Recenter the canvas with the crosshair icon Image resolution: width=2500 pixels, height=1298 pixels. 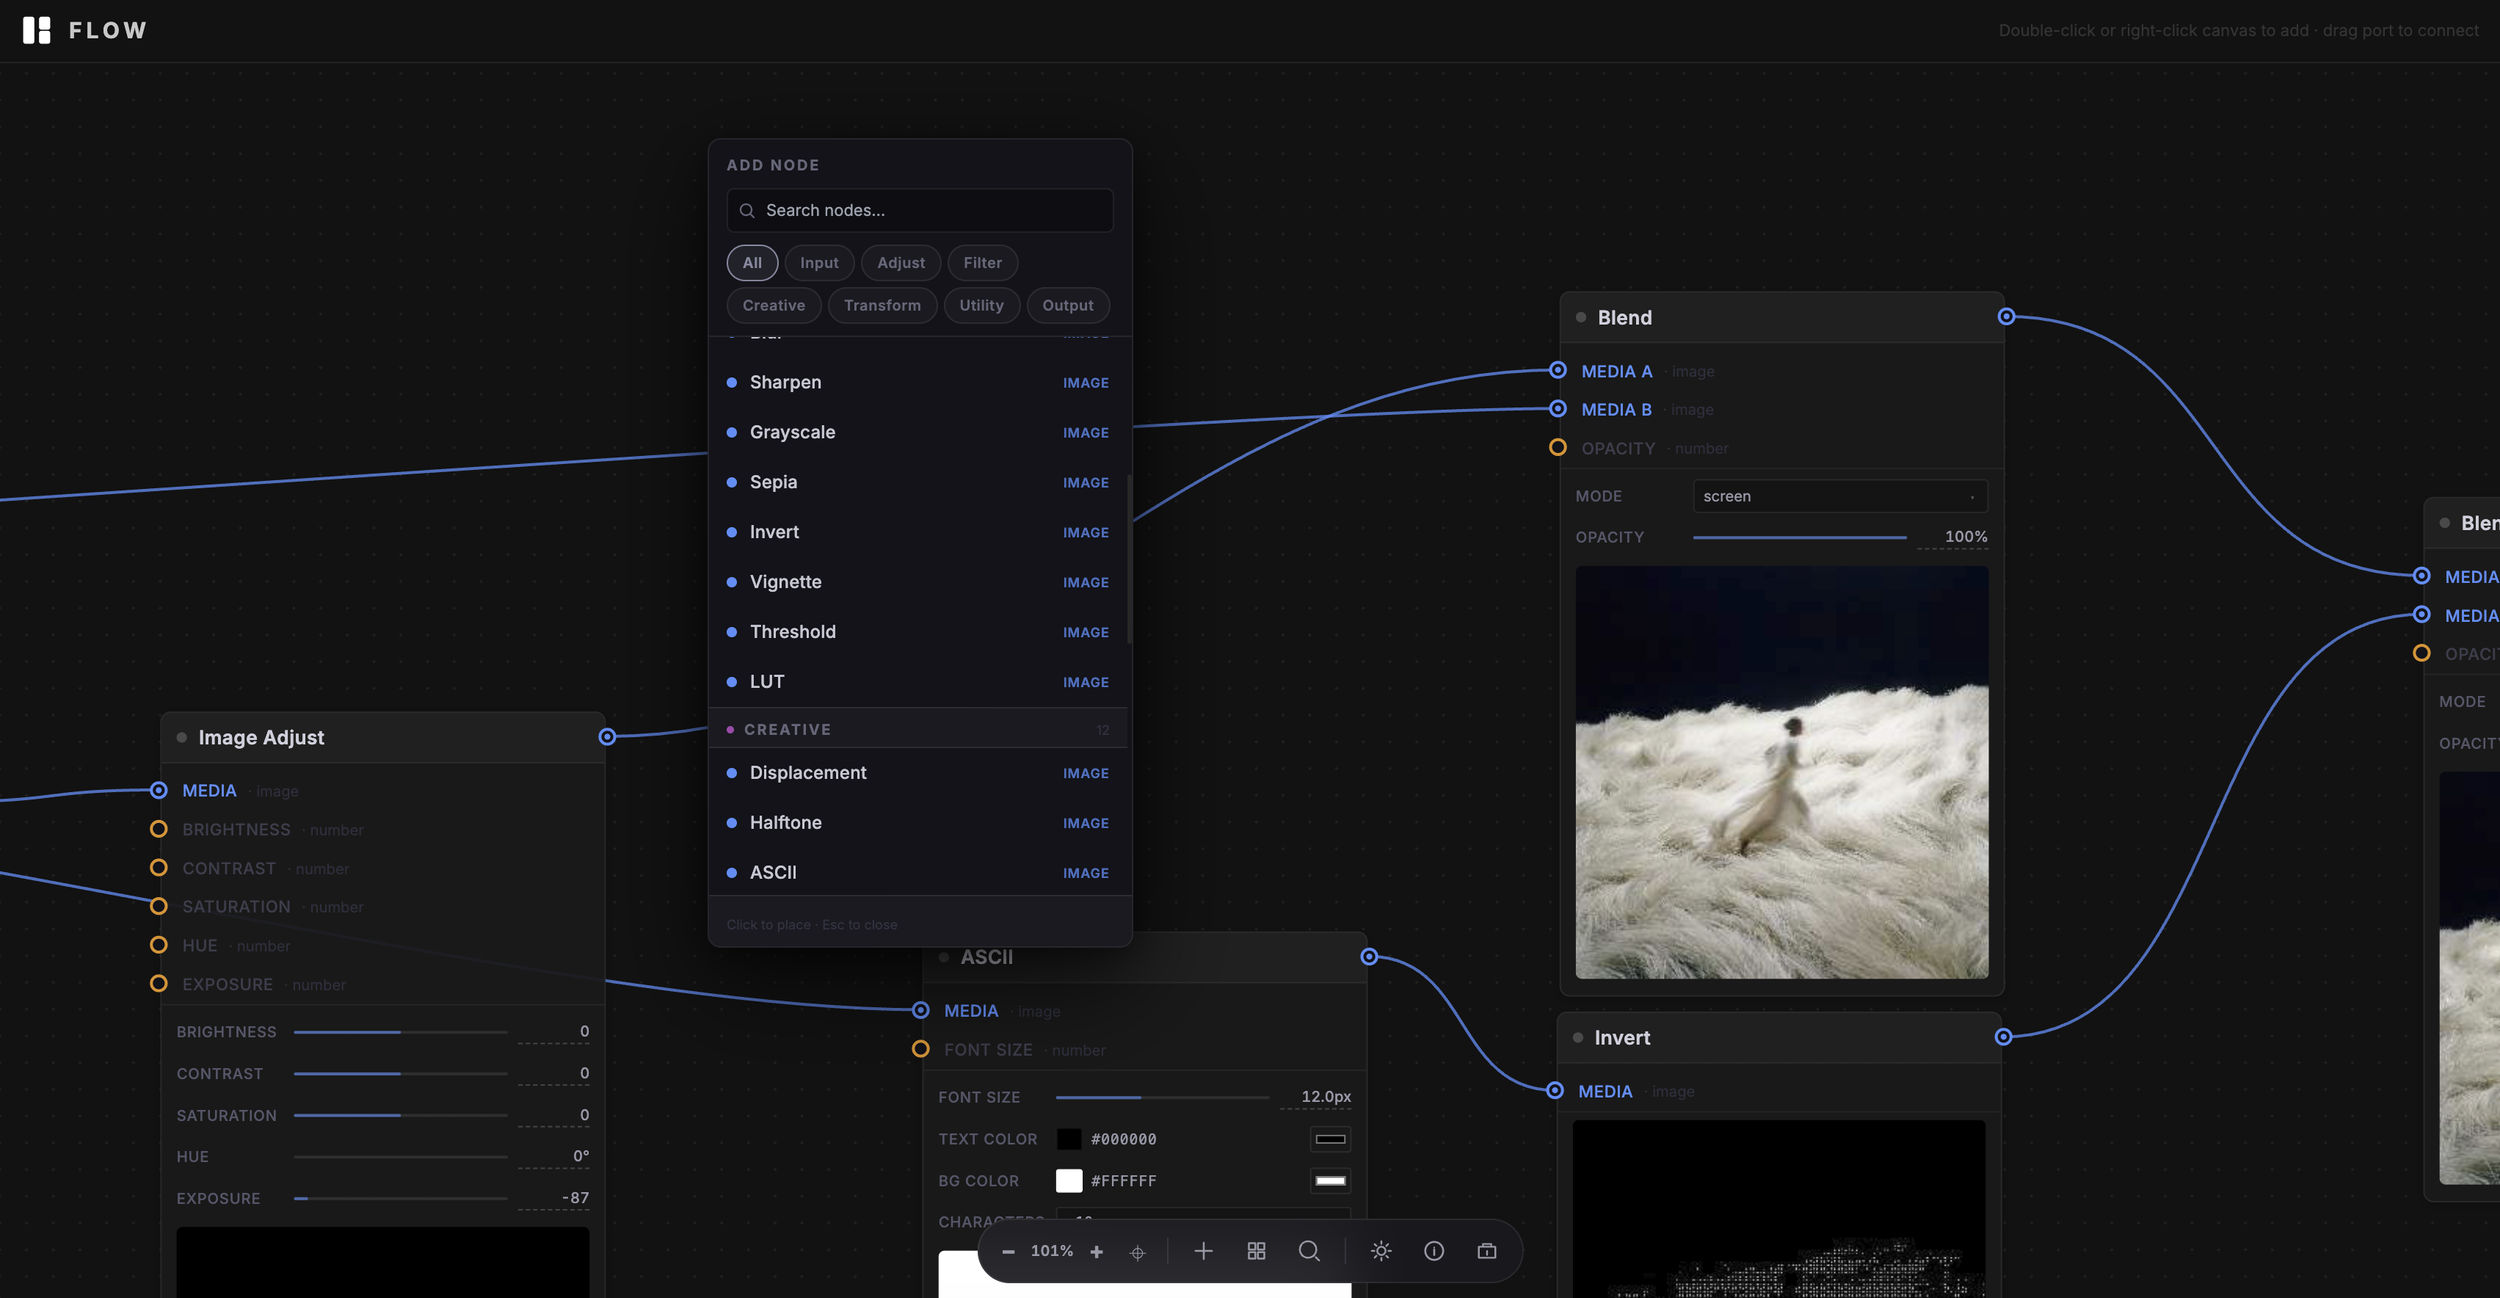pyautogui.click(x=1137, y=1252)
